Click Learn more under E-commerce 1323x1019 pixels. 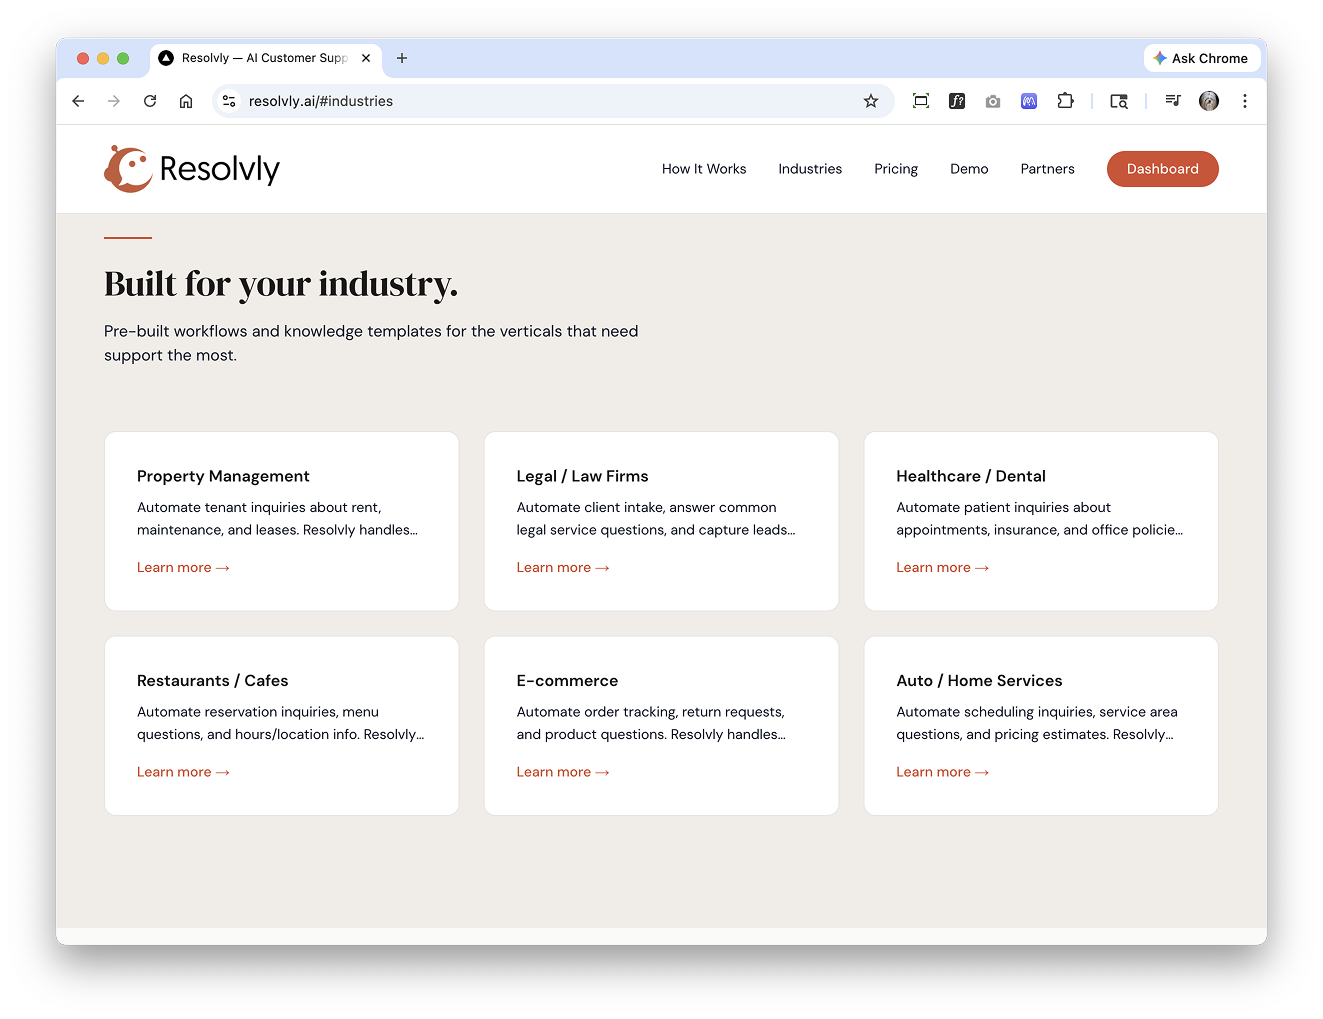[x=563, y=771]
